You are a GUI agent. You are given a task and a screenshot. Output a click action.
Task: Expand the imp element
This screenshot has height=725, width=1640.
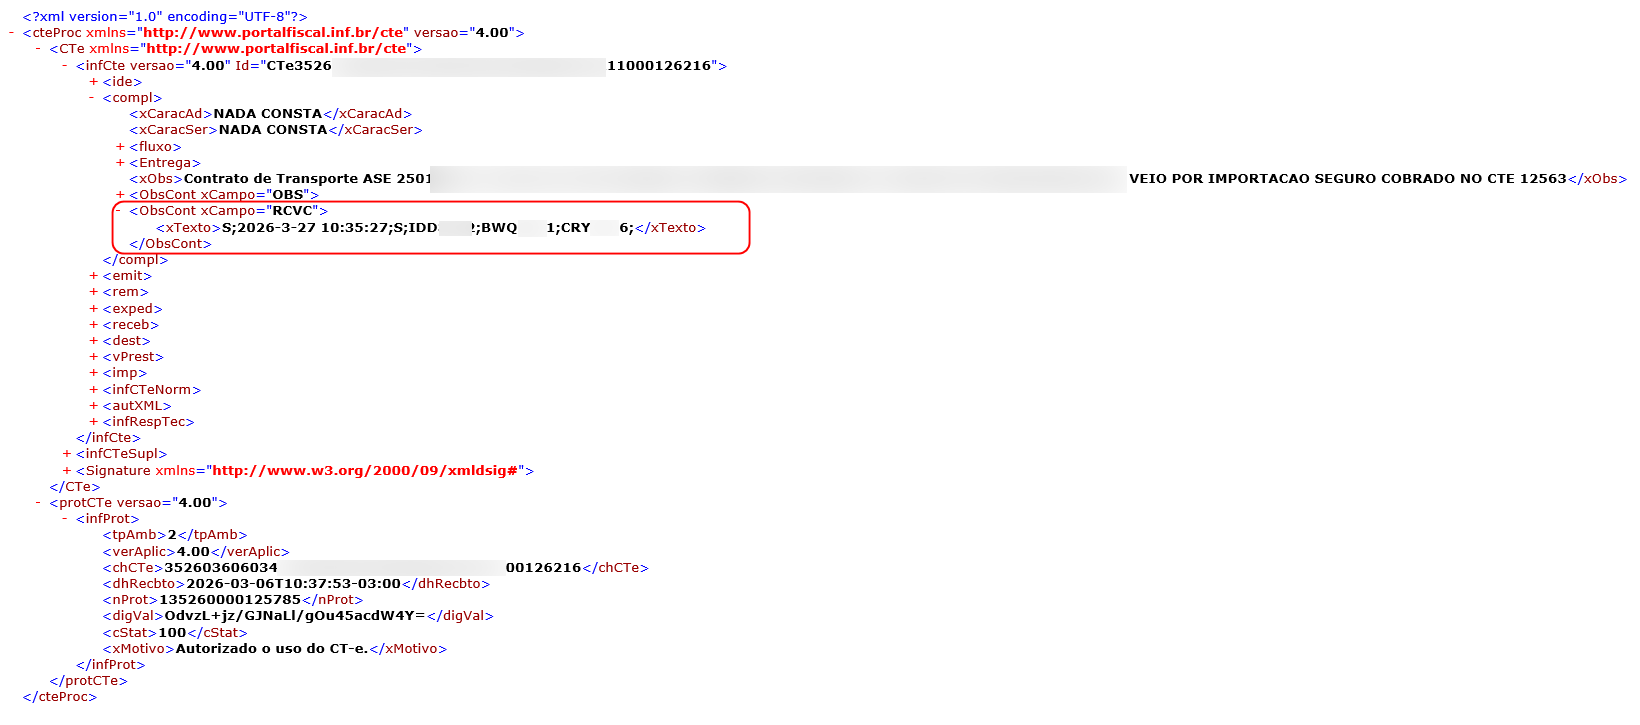[x=94, y=373]
